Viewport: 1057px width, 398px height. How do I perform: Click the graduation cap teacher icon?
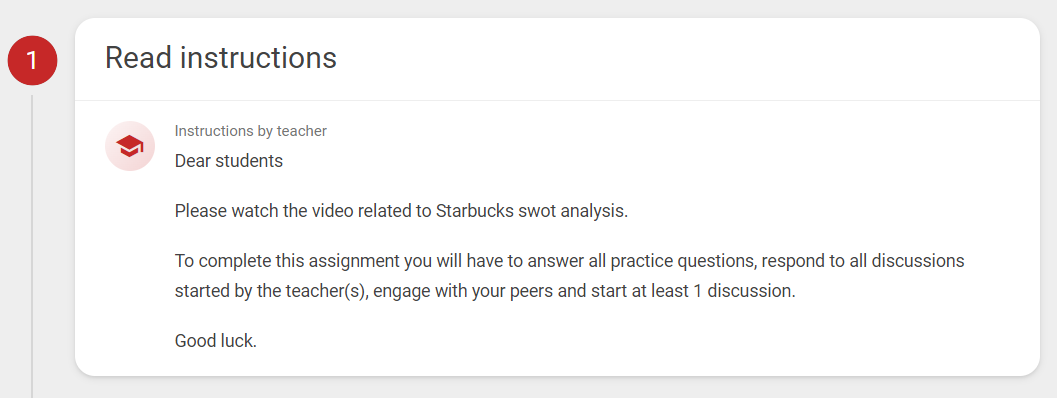pos(129,146)
